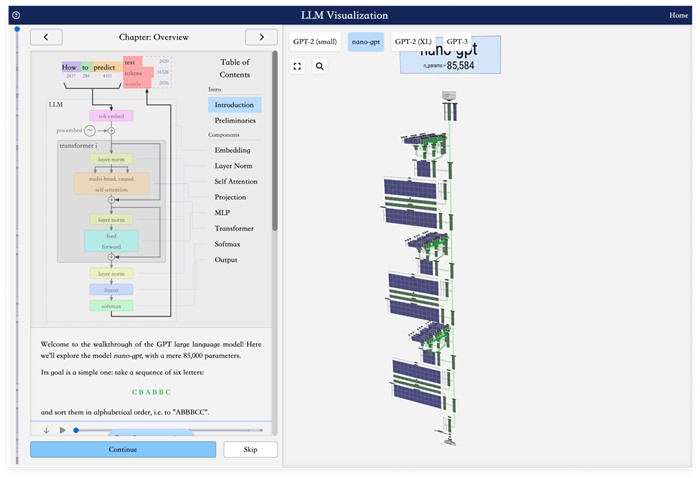Click the Chapter: Overview heading
700x478 pixels.
pos(154,37)
